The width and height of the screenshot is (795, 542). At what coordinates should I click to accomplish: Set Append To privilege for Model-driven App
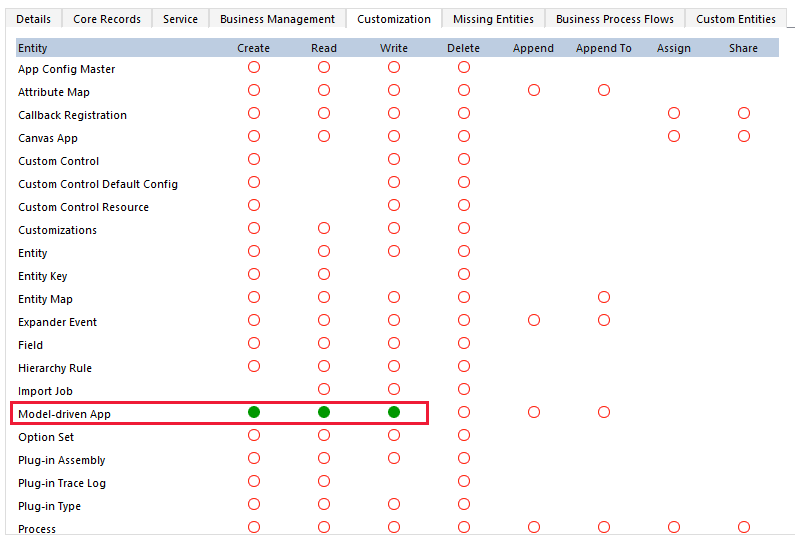[604, 412]
